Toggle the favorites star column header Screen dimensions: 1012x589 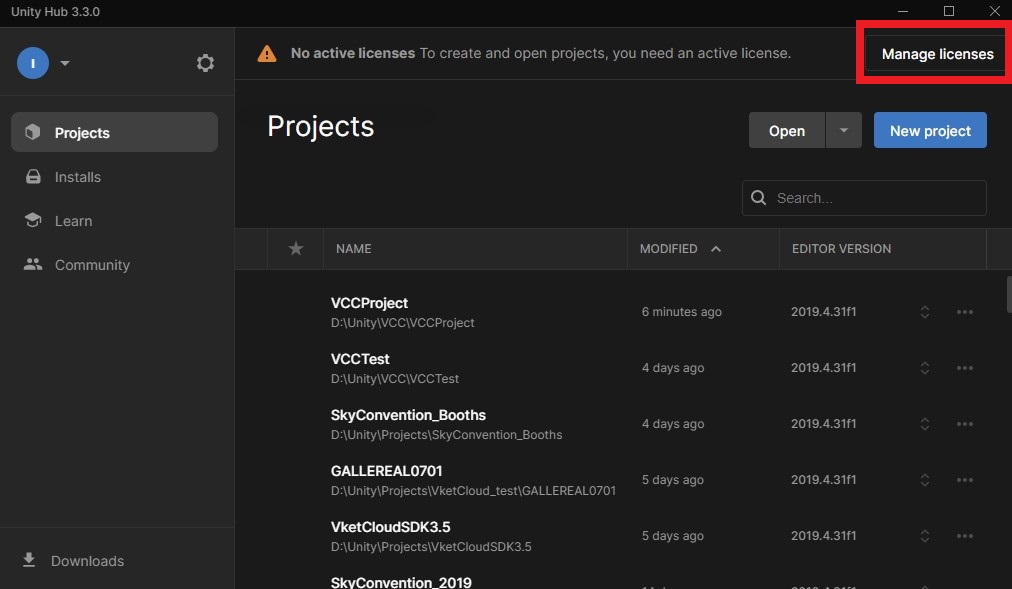tap(296, 249)
